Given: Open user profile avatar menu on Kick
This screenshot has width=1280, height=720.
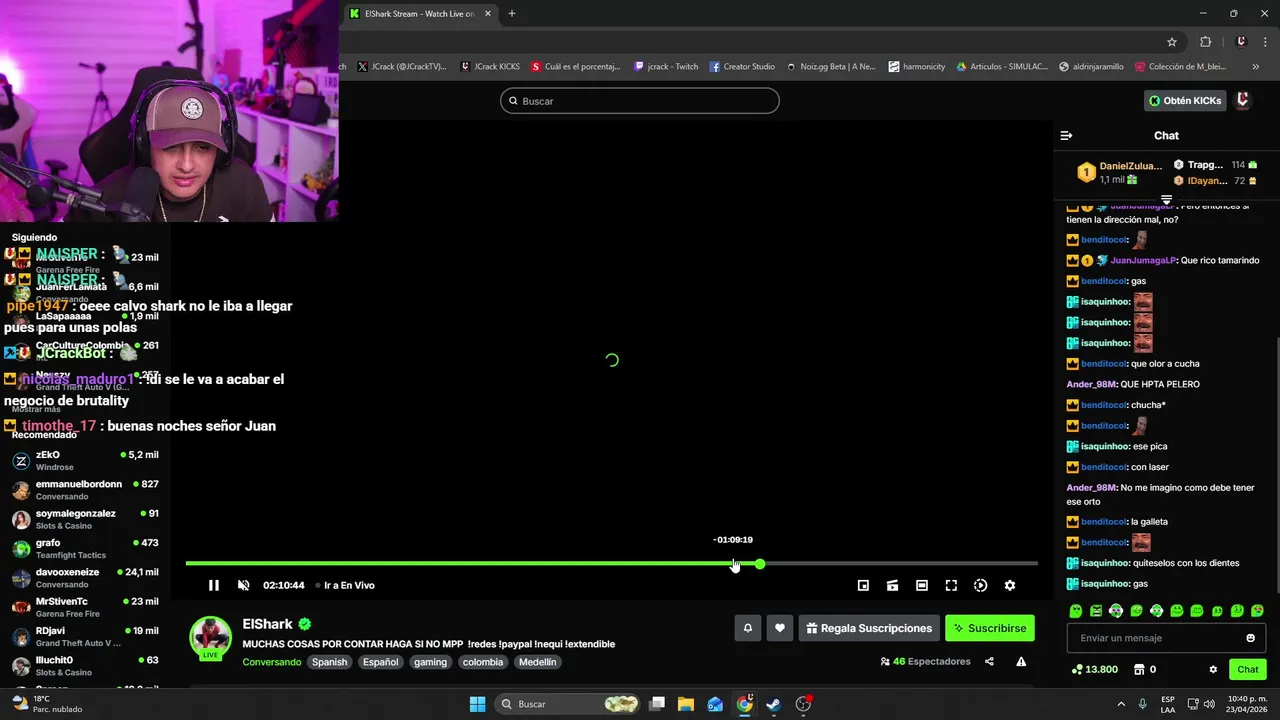Looking at the screenshot, I should click(x=1242, y=100).
